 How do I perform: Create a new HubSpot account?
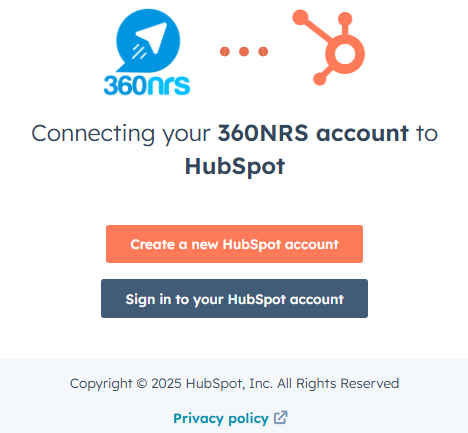234,244
